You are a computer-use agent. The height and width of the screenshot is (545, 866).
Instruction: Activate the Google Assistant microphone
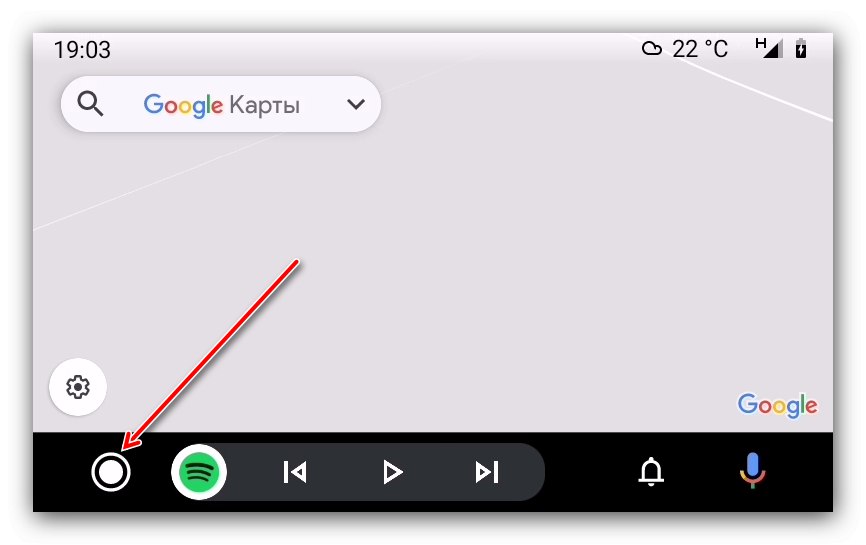[752, 470]
